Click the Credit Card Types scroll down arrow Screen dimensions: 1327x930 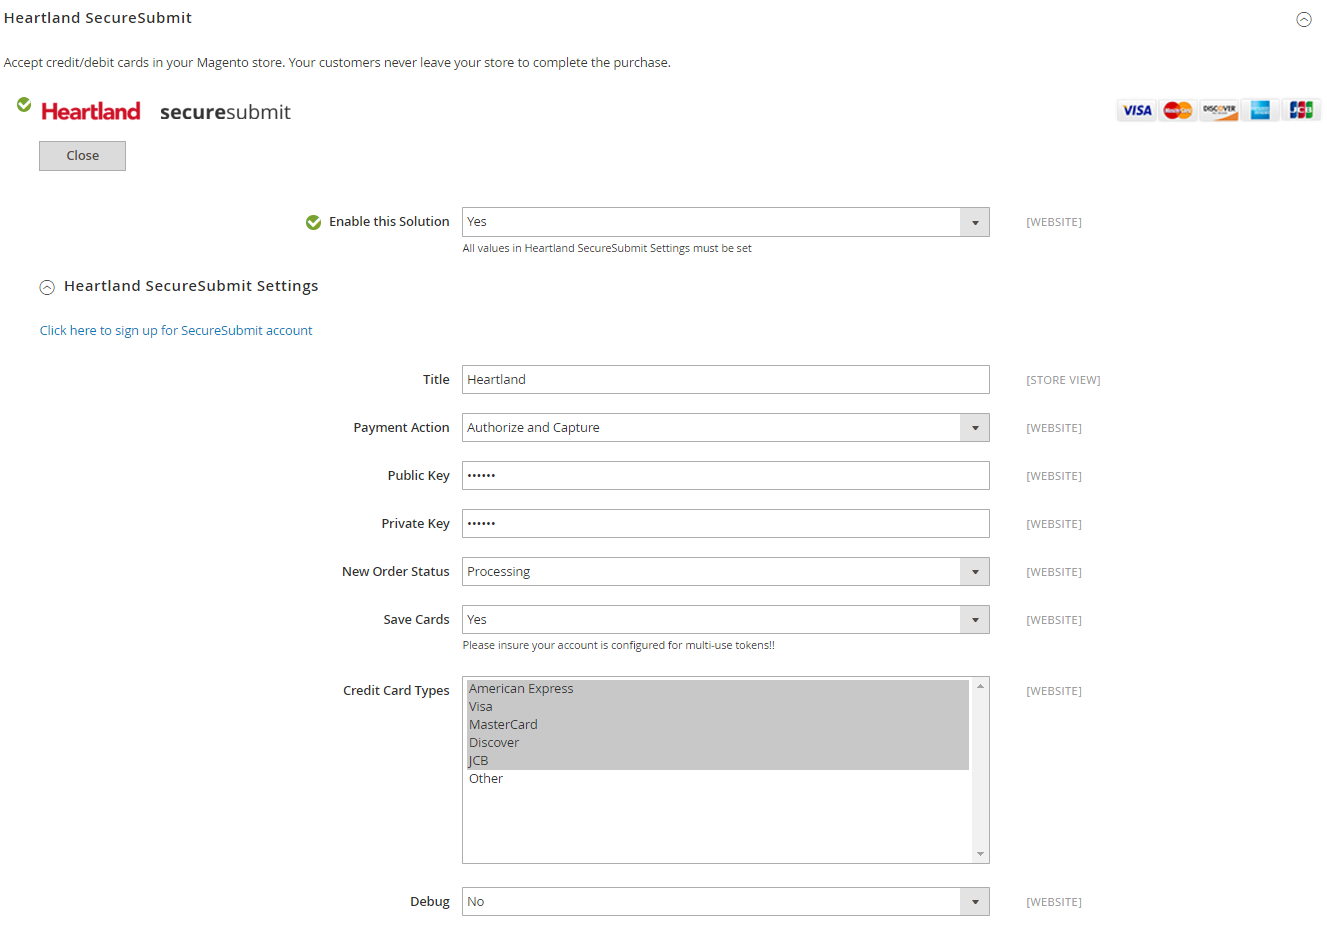point(980,854)
